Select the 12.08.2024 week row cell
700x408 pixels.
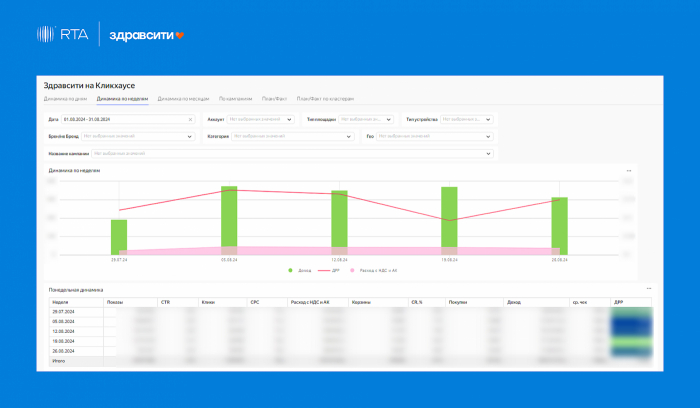tap(76, 332)
